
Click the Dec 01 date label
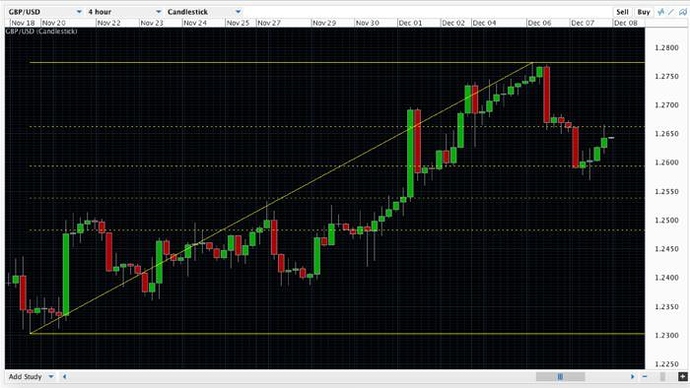tap(410, 23)
